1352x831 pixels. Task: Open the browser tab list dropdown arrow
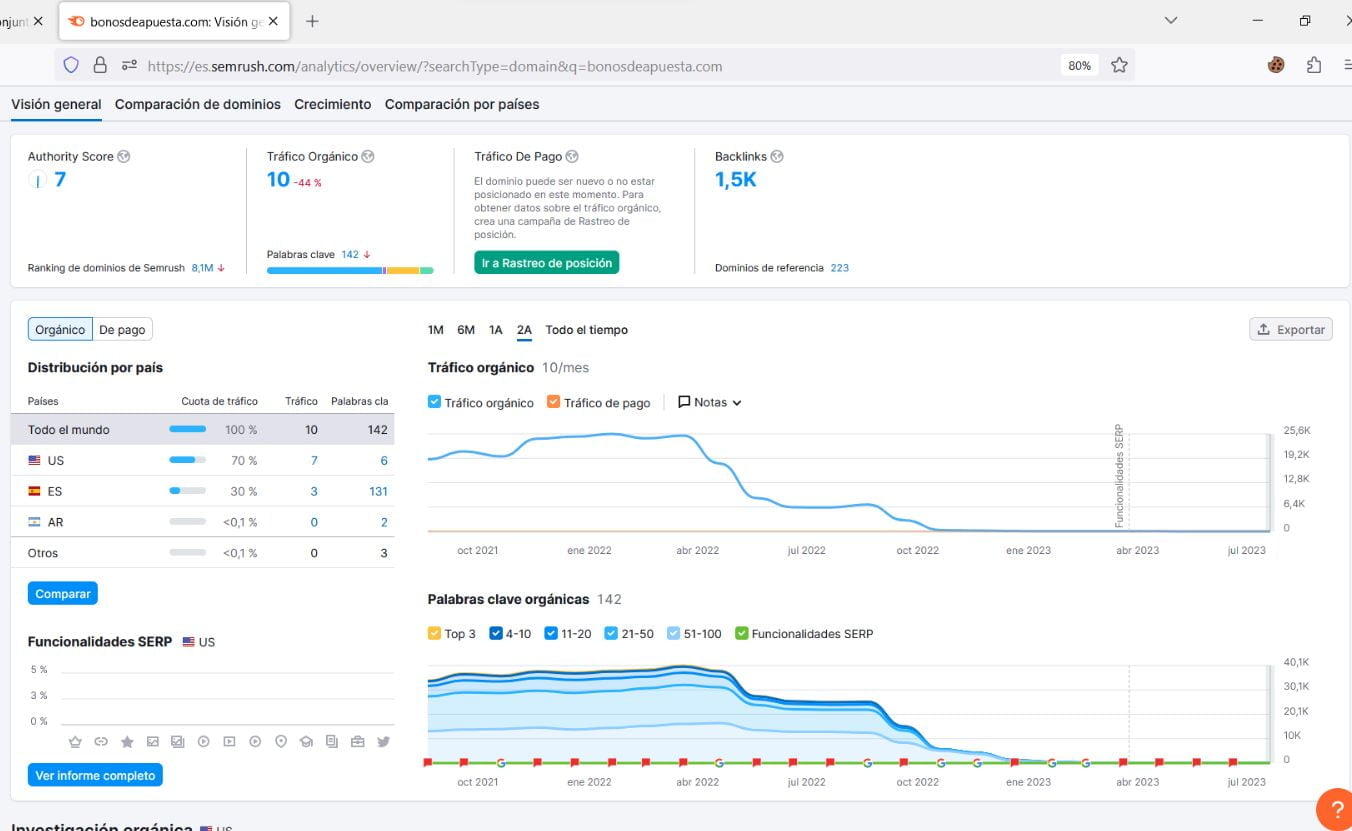1171,20
